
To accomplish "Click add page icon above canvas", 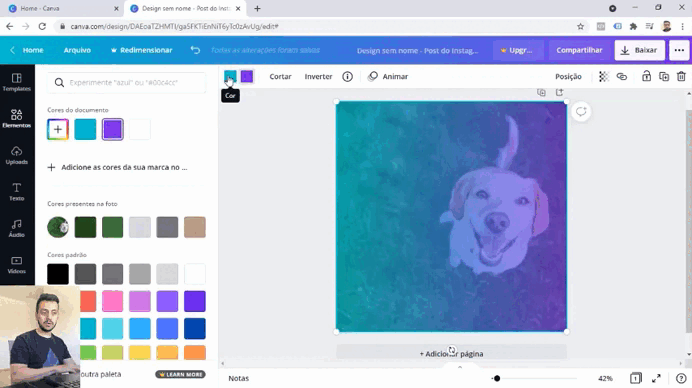I will [559, 92].
